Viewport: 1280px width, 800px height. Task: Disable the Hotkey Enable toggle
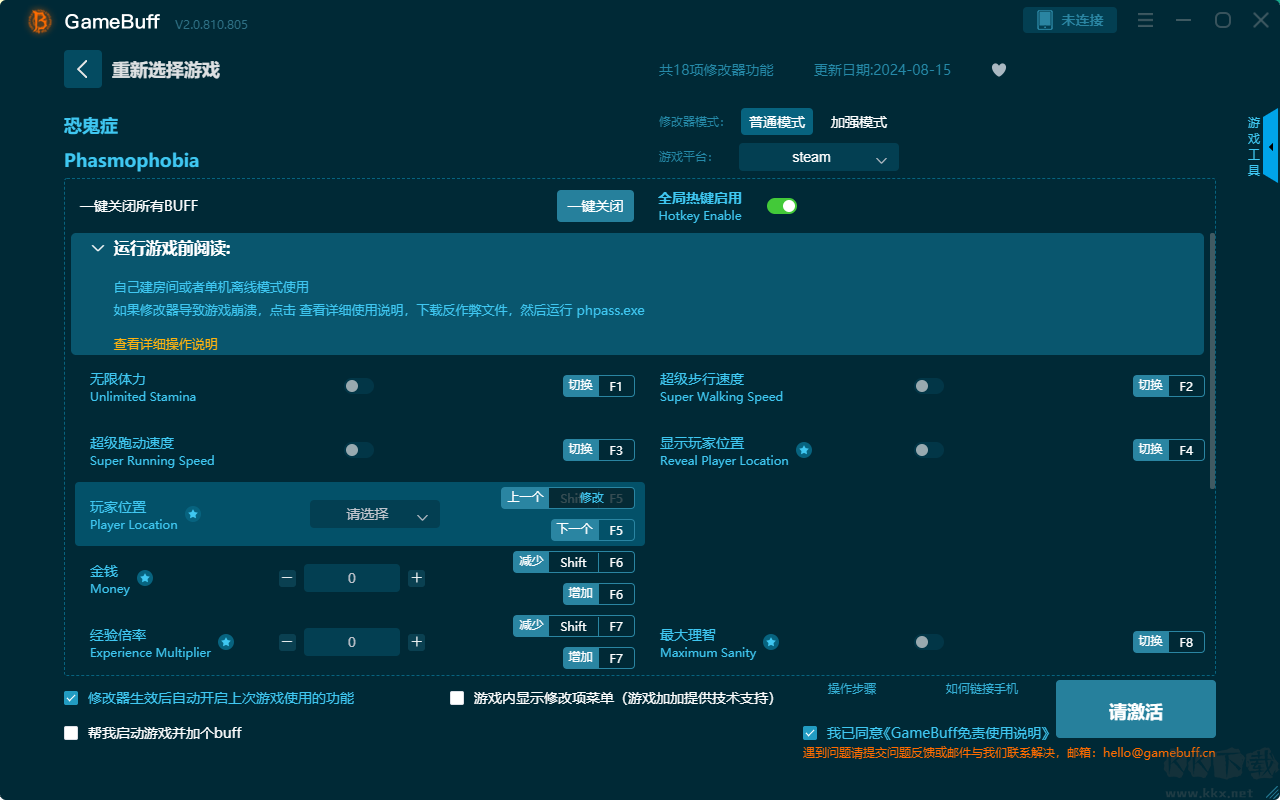pyautogui.click(x=781, y=205)
